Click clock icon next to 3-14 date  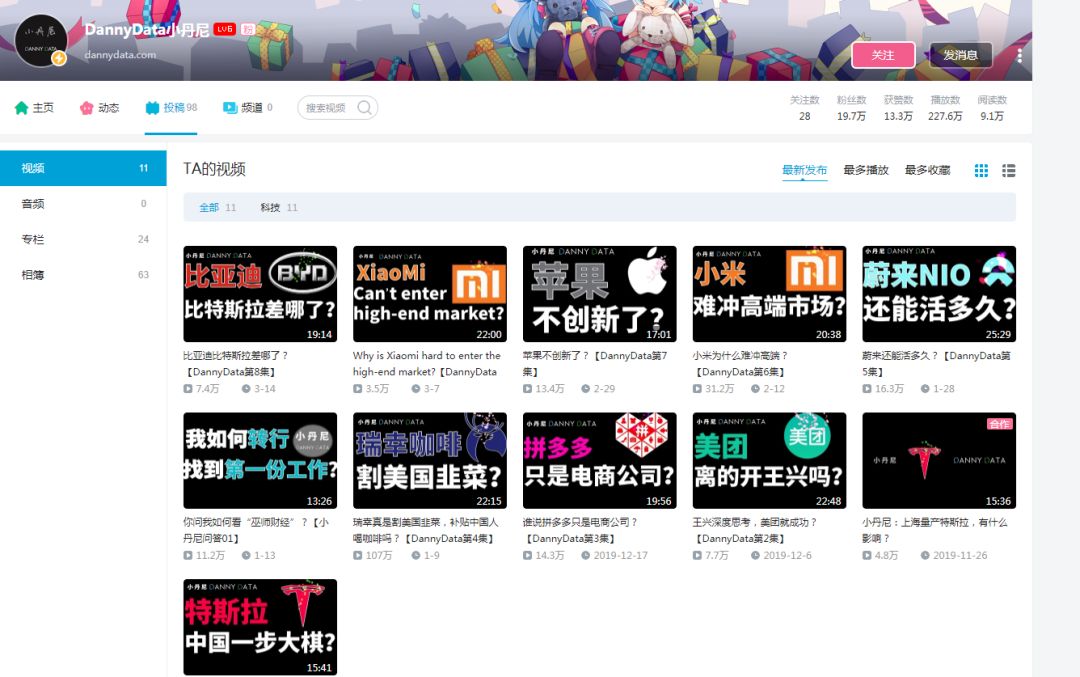(246, 388)
